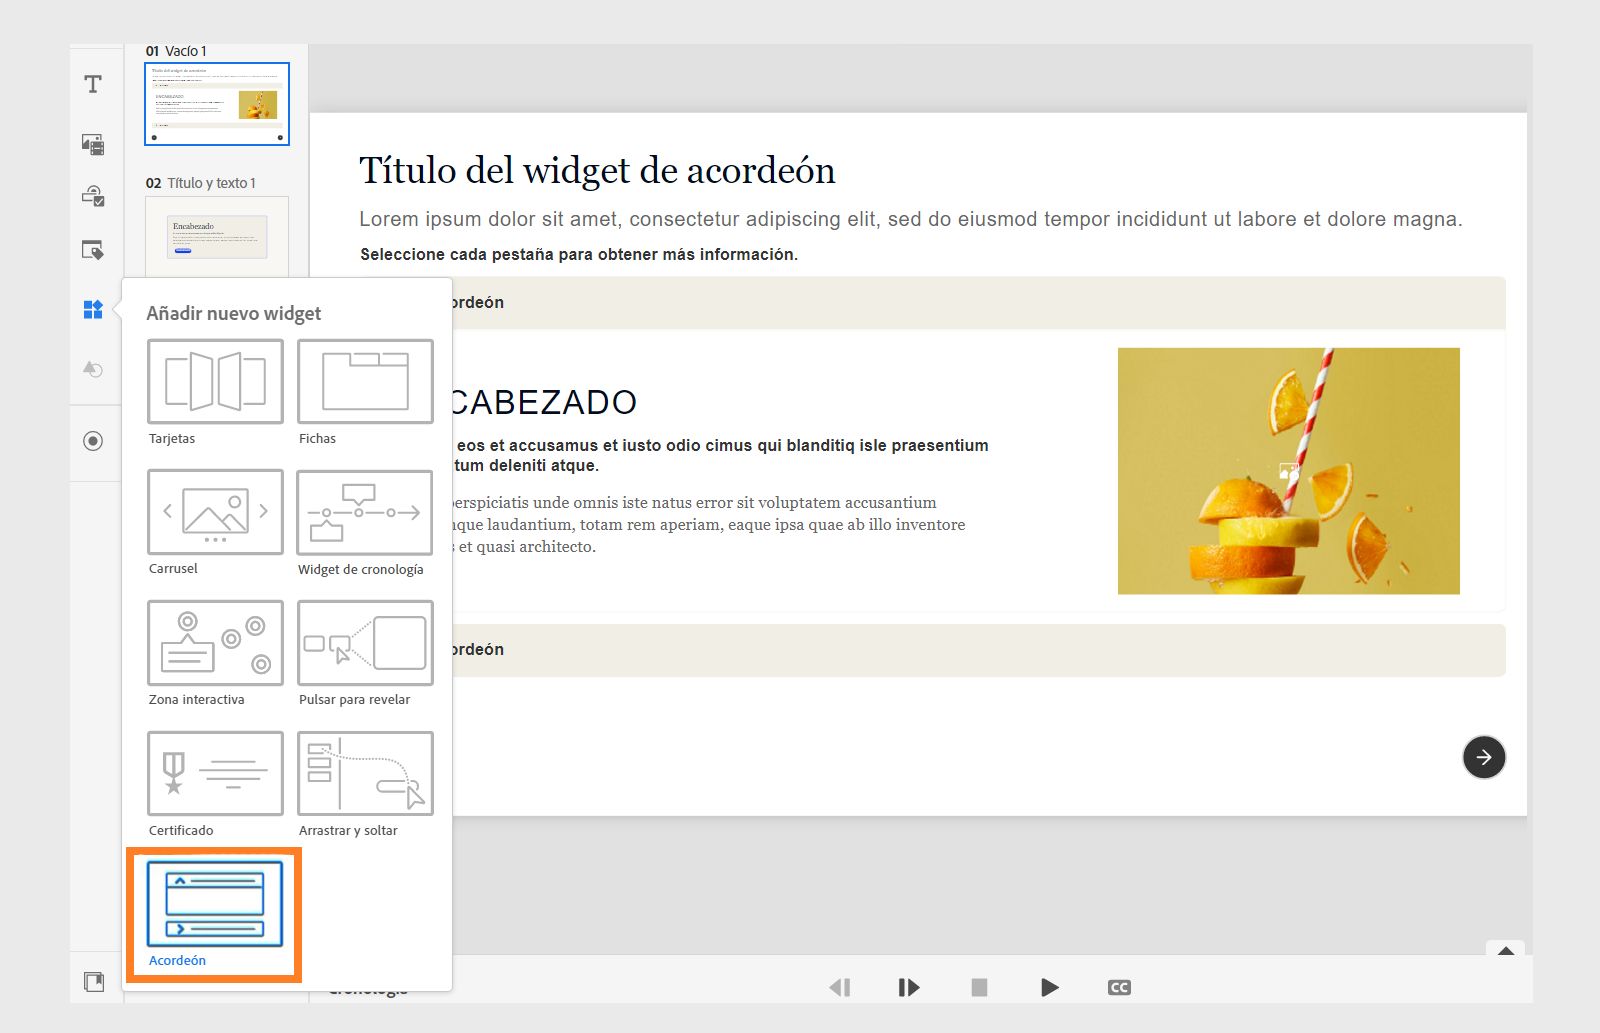This screenshot has height=1033, width=1600.
Task: Click the record tool icon
Action: click(x=93, y=441)
